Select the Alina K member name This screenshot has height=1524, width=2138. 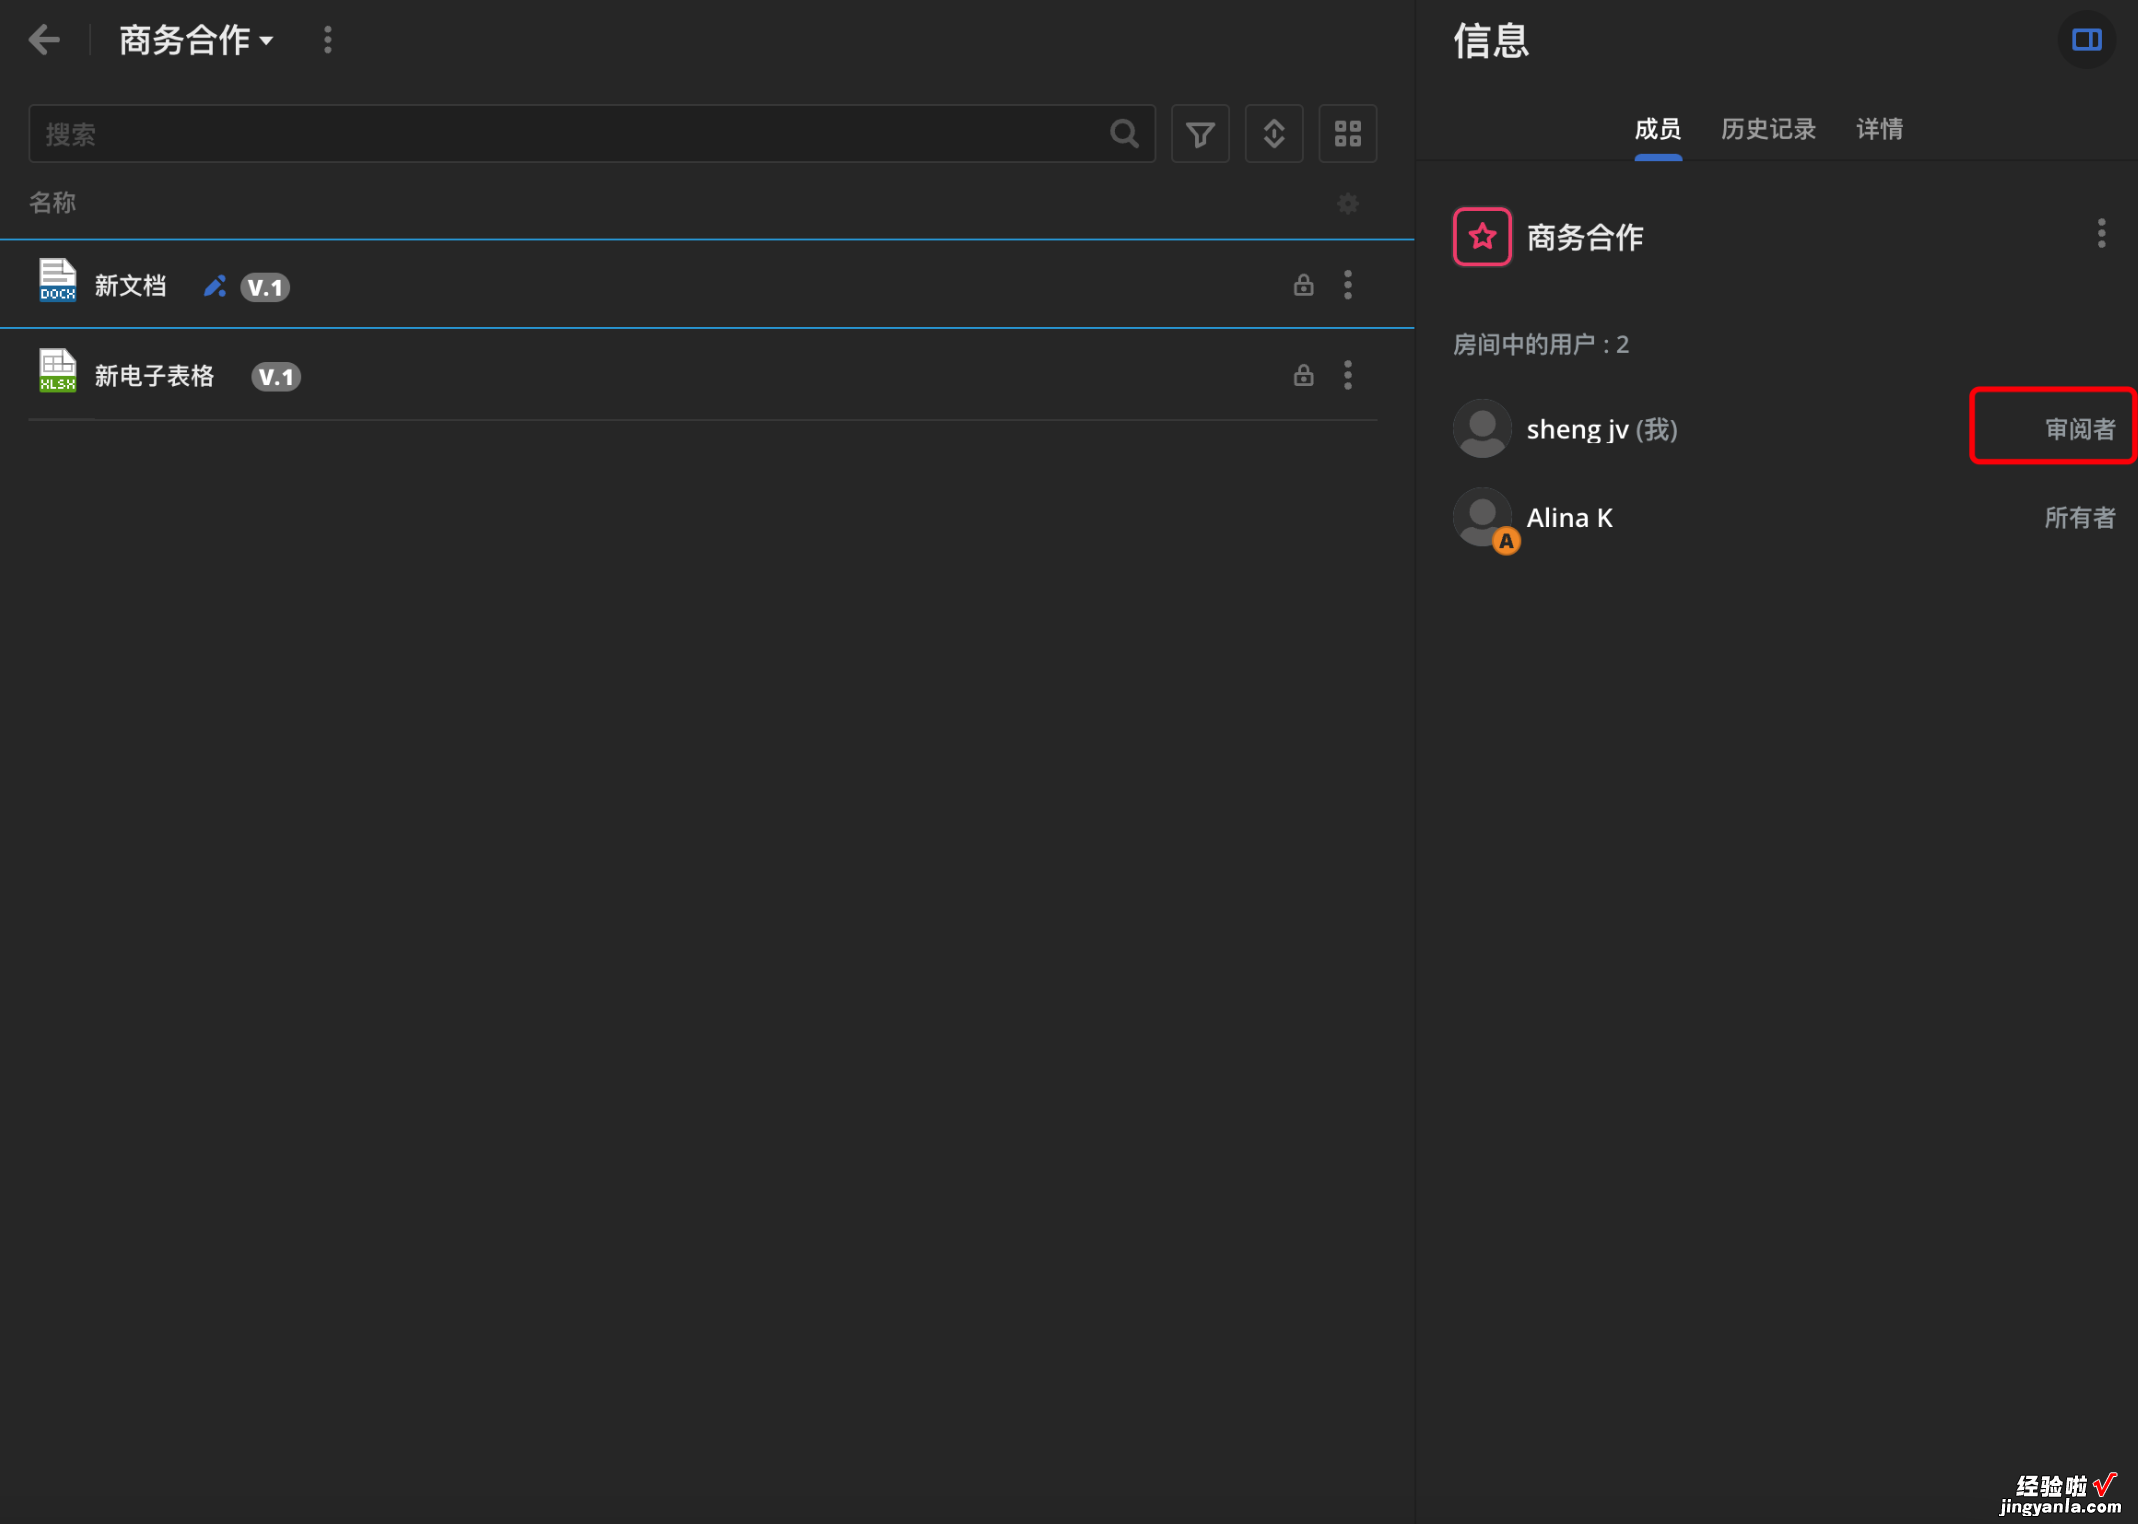(1569, 518)
